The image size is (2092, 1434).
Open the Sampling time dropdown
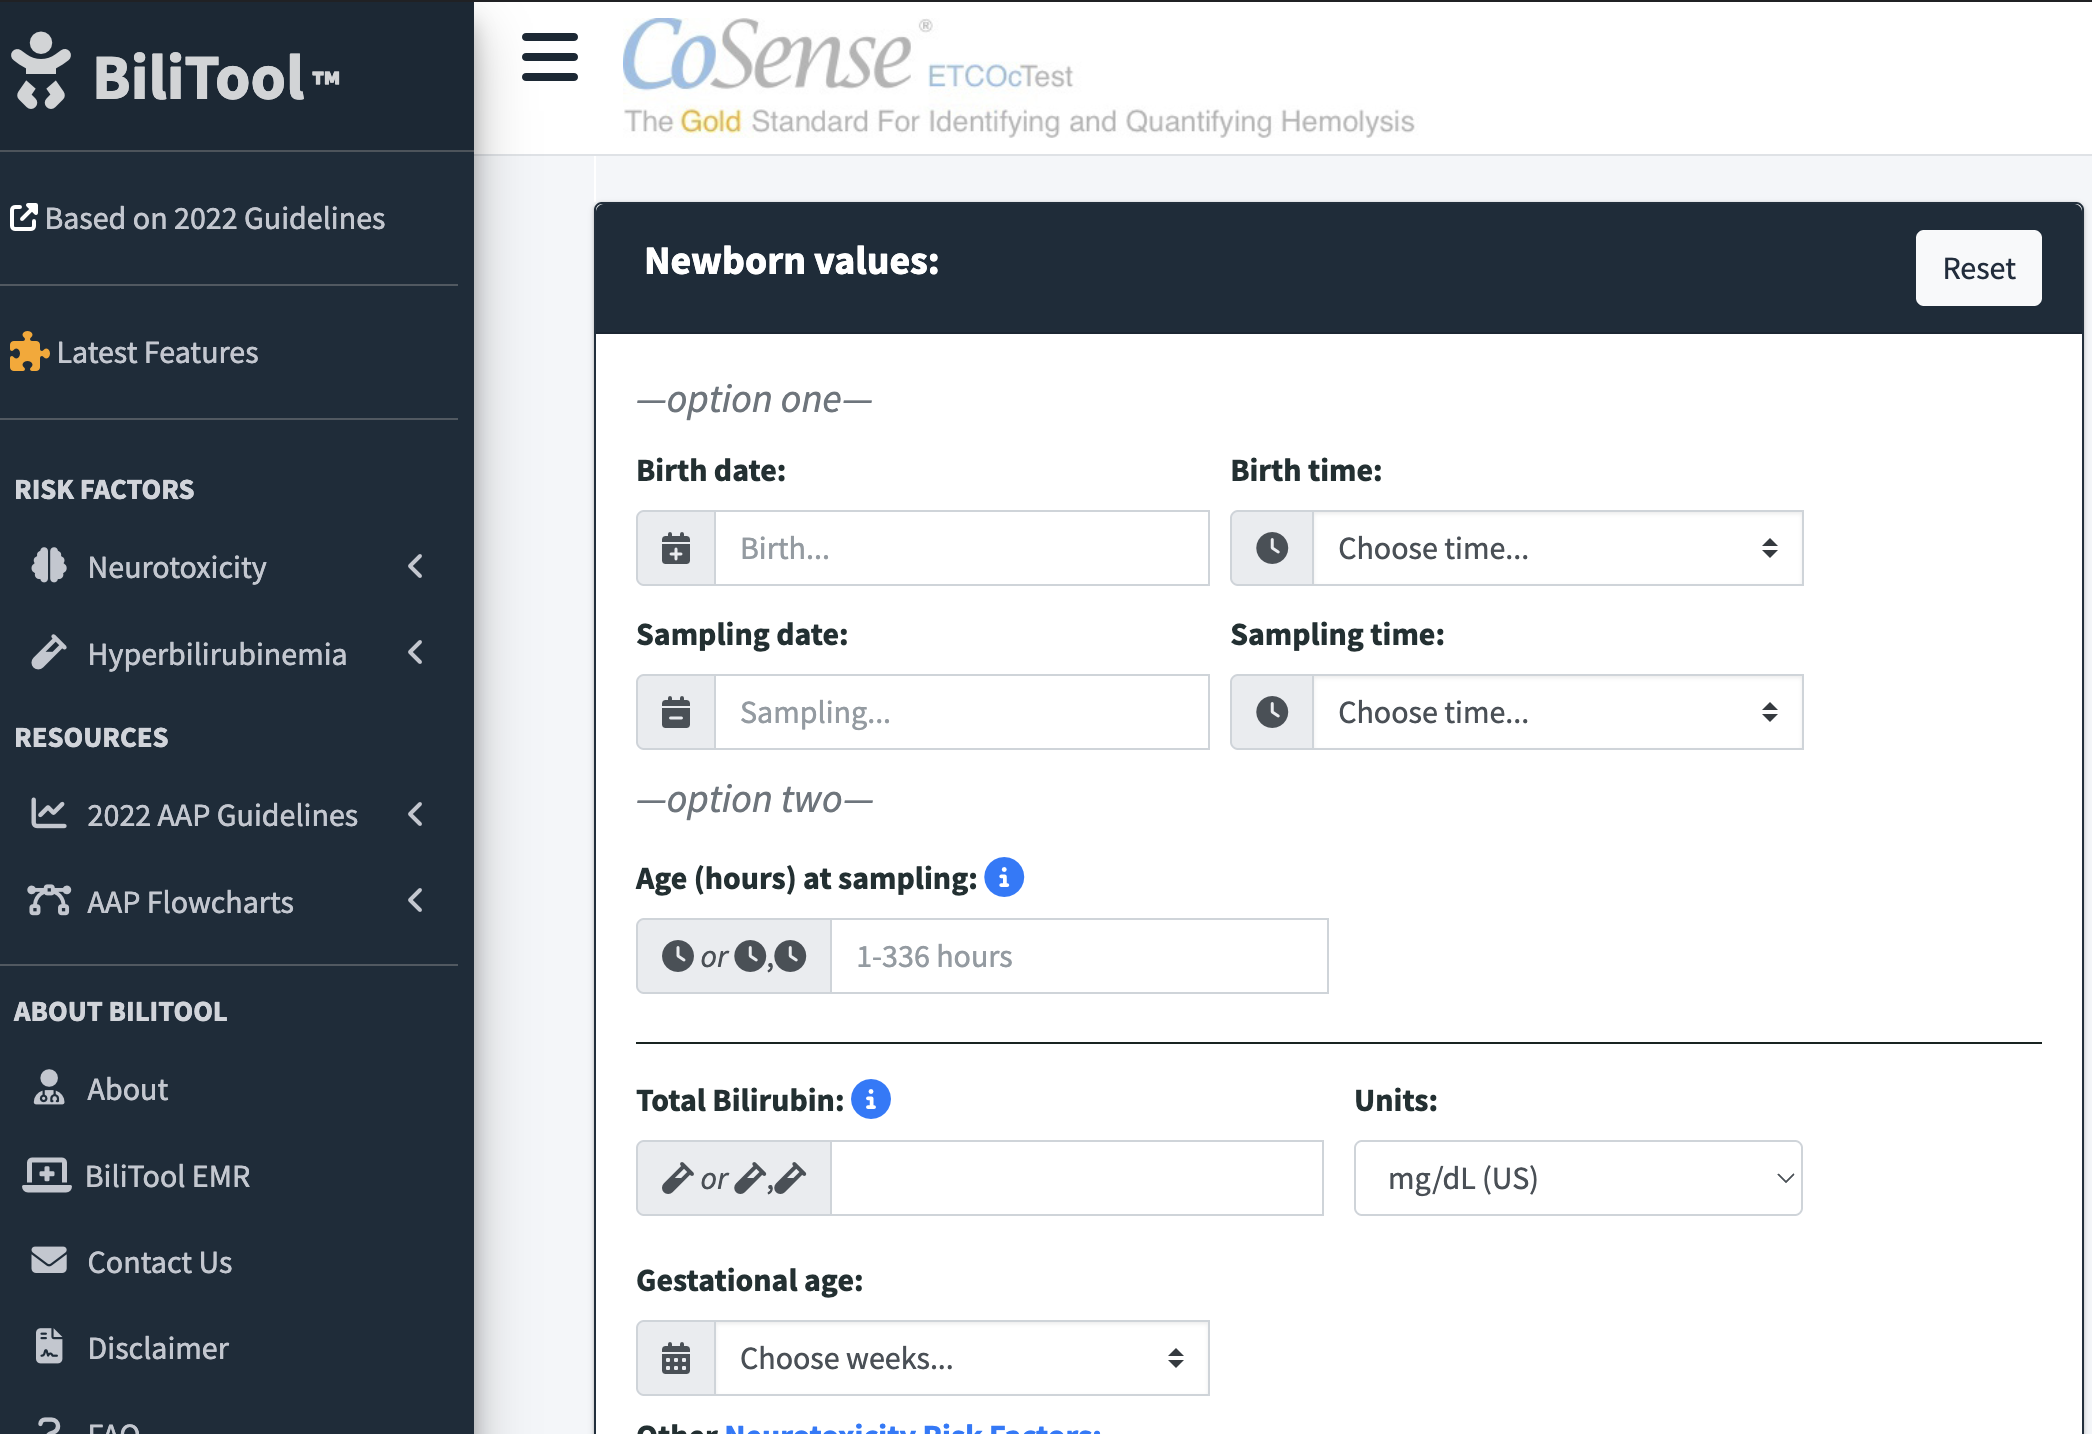pyautogui.click(x=1556, y=712)
